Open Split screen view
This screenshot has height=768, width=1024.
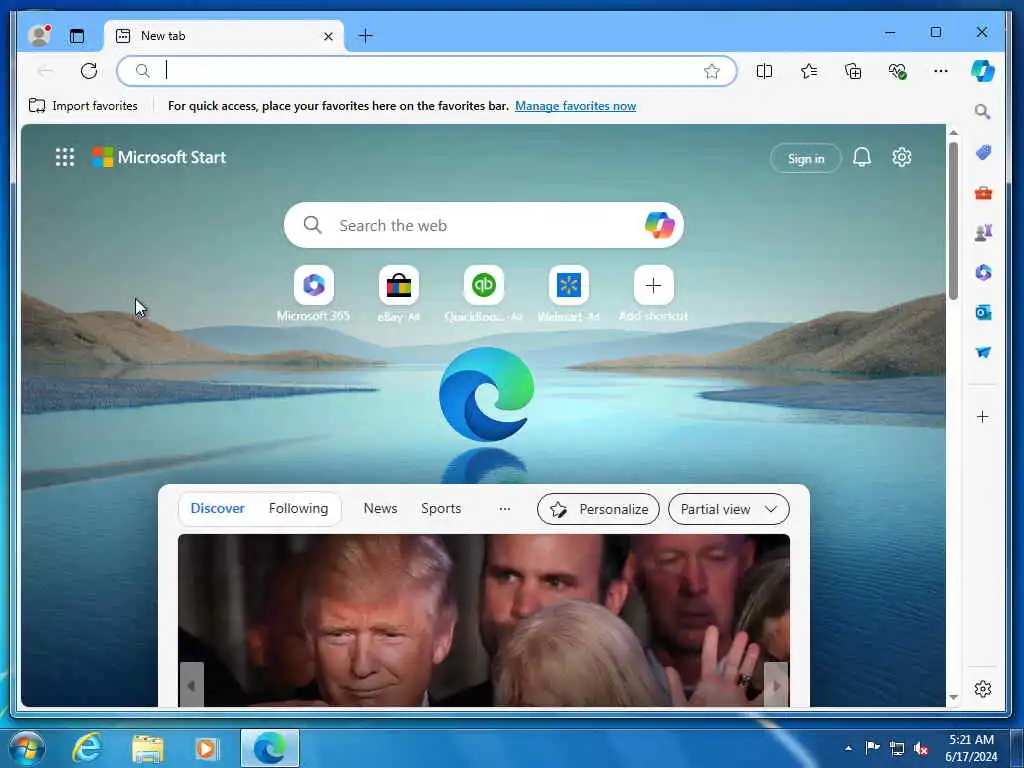point(764,71)
